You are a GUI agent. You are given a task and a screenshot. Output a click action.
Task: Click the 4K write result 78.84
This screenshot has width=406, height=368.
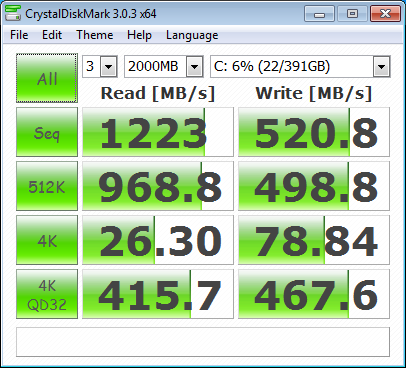click(314, 240)
